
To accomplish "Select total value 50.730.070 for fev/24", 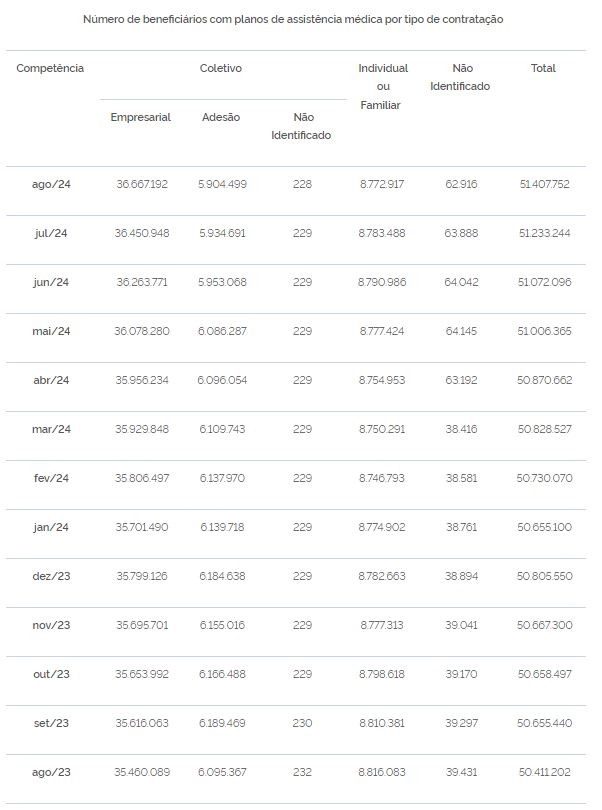I will pos(545,478).
